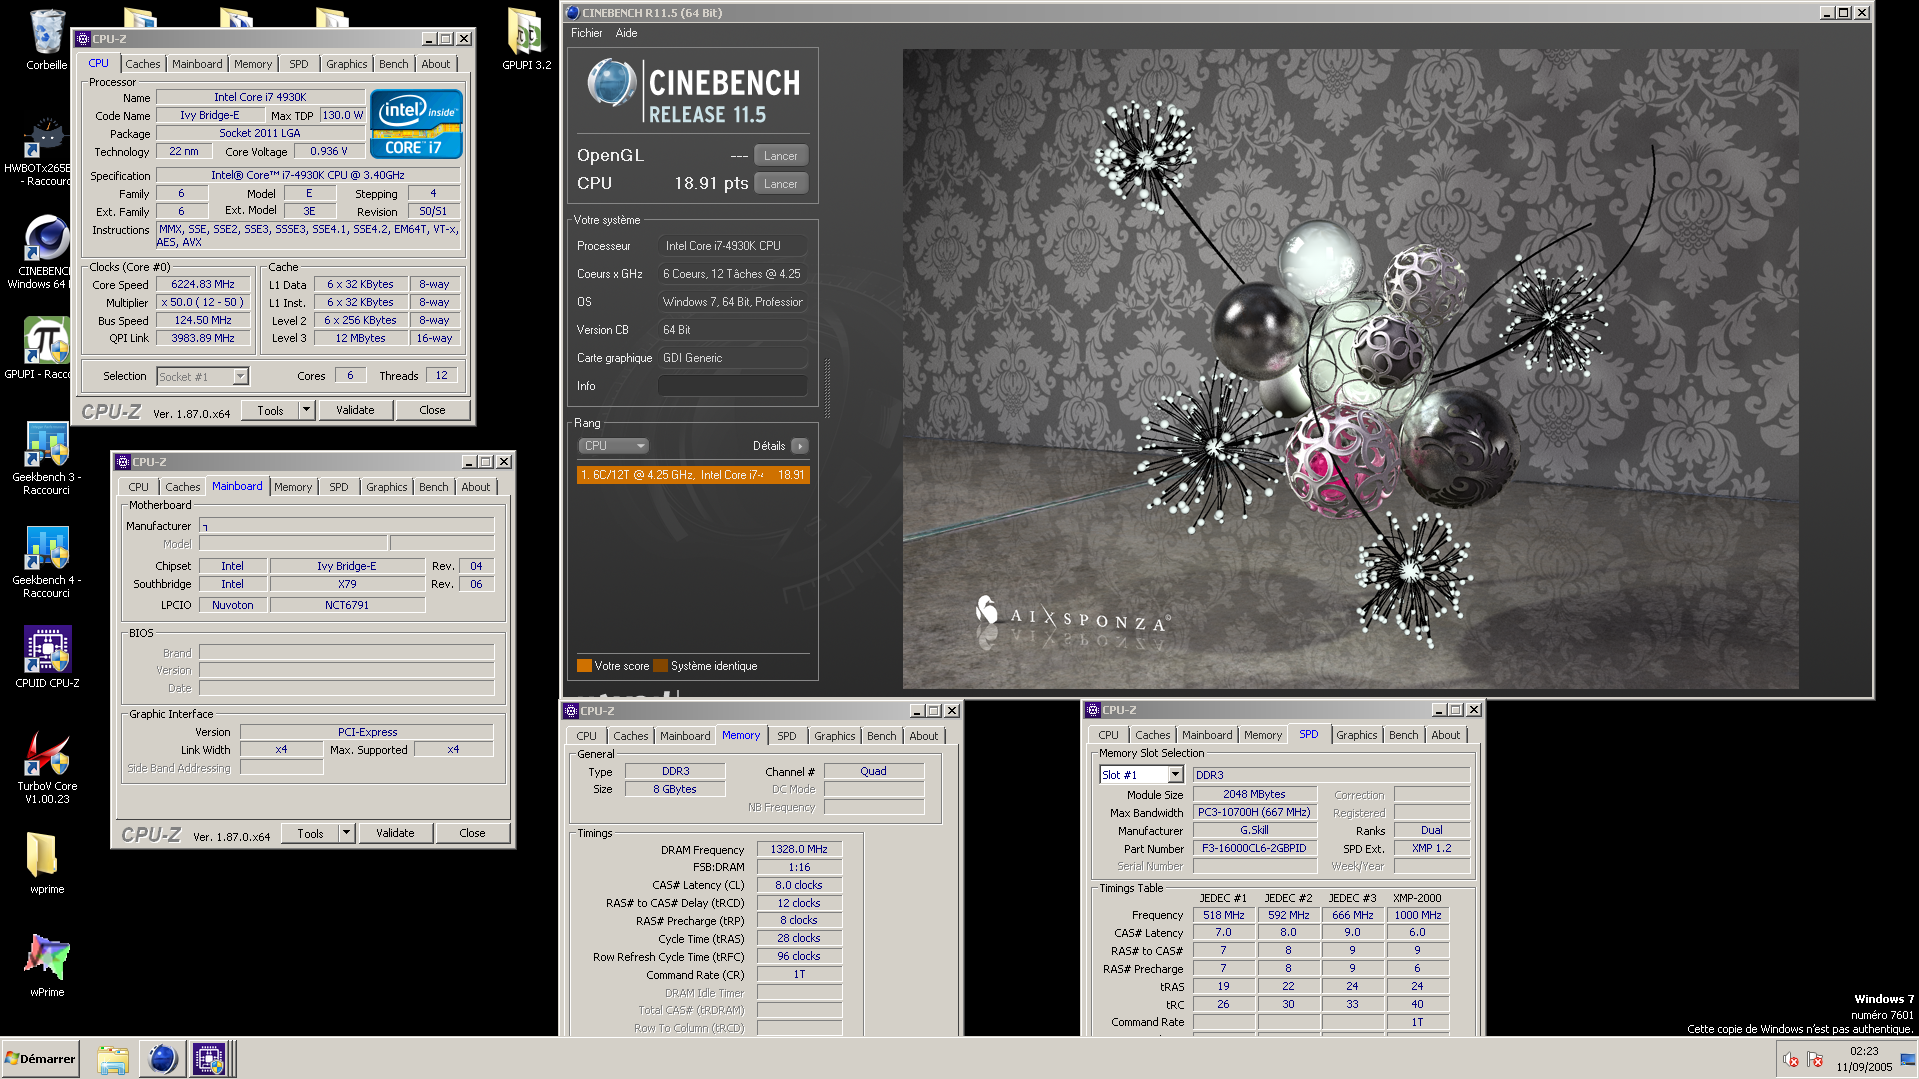1919x1079 pixels.
Task: Switch to Caches tab in top CPU-Z window
Action: [x=143, y=64]
